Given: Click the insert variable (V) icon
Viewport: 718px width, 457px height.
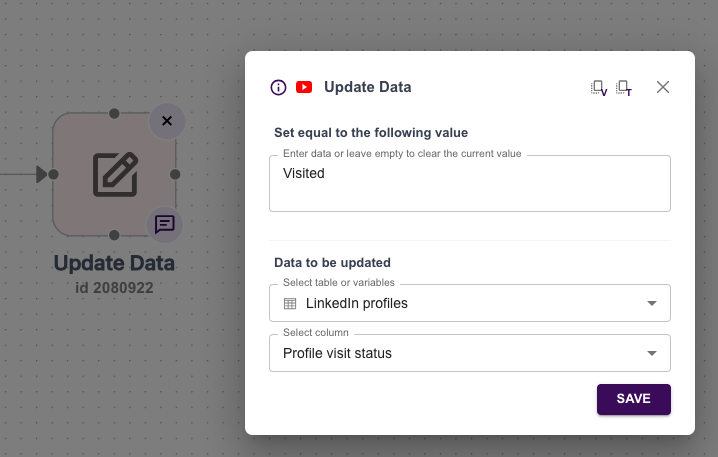Looking at the screenshot, I should (599, 88).
